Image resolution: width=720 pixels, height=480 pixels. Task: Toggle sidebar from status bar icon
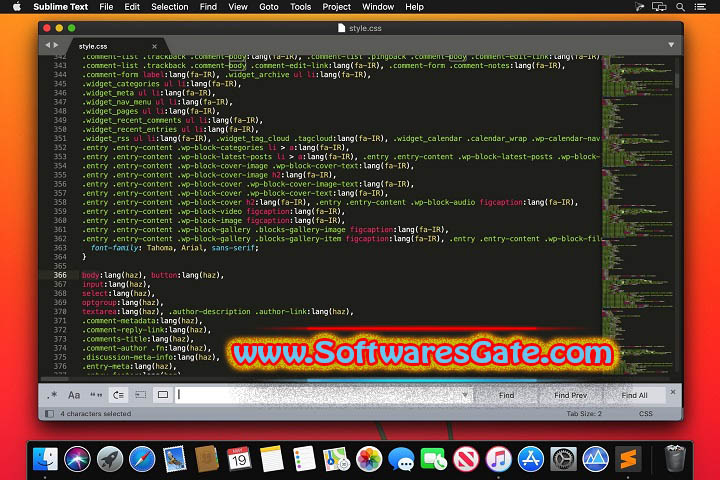click(x=49, y=413)
